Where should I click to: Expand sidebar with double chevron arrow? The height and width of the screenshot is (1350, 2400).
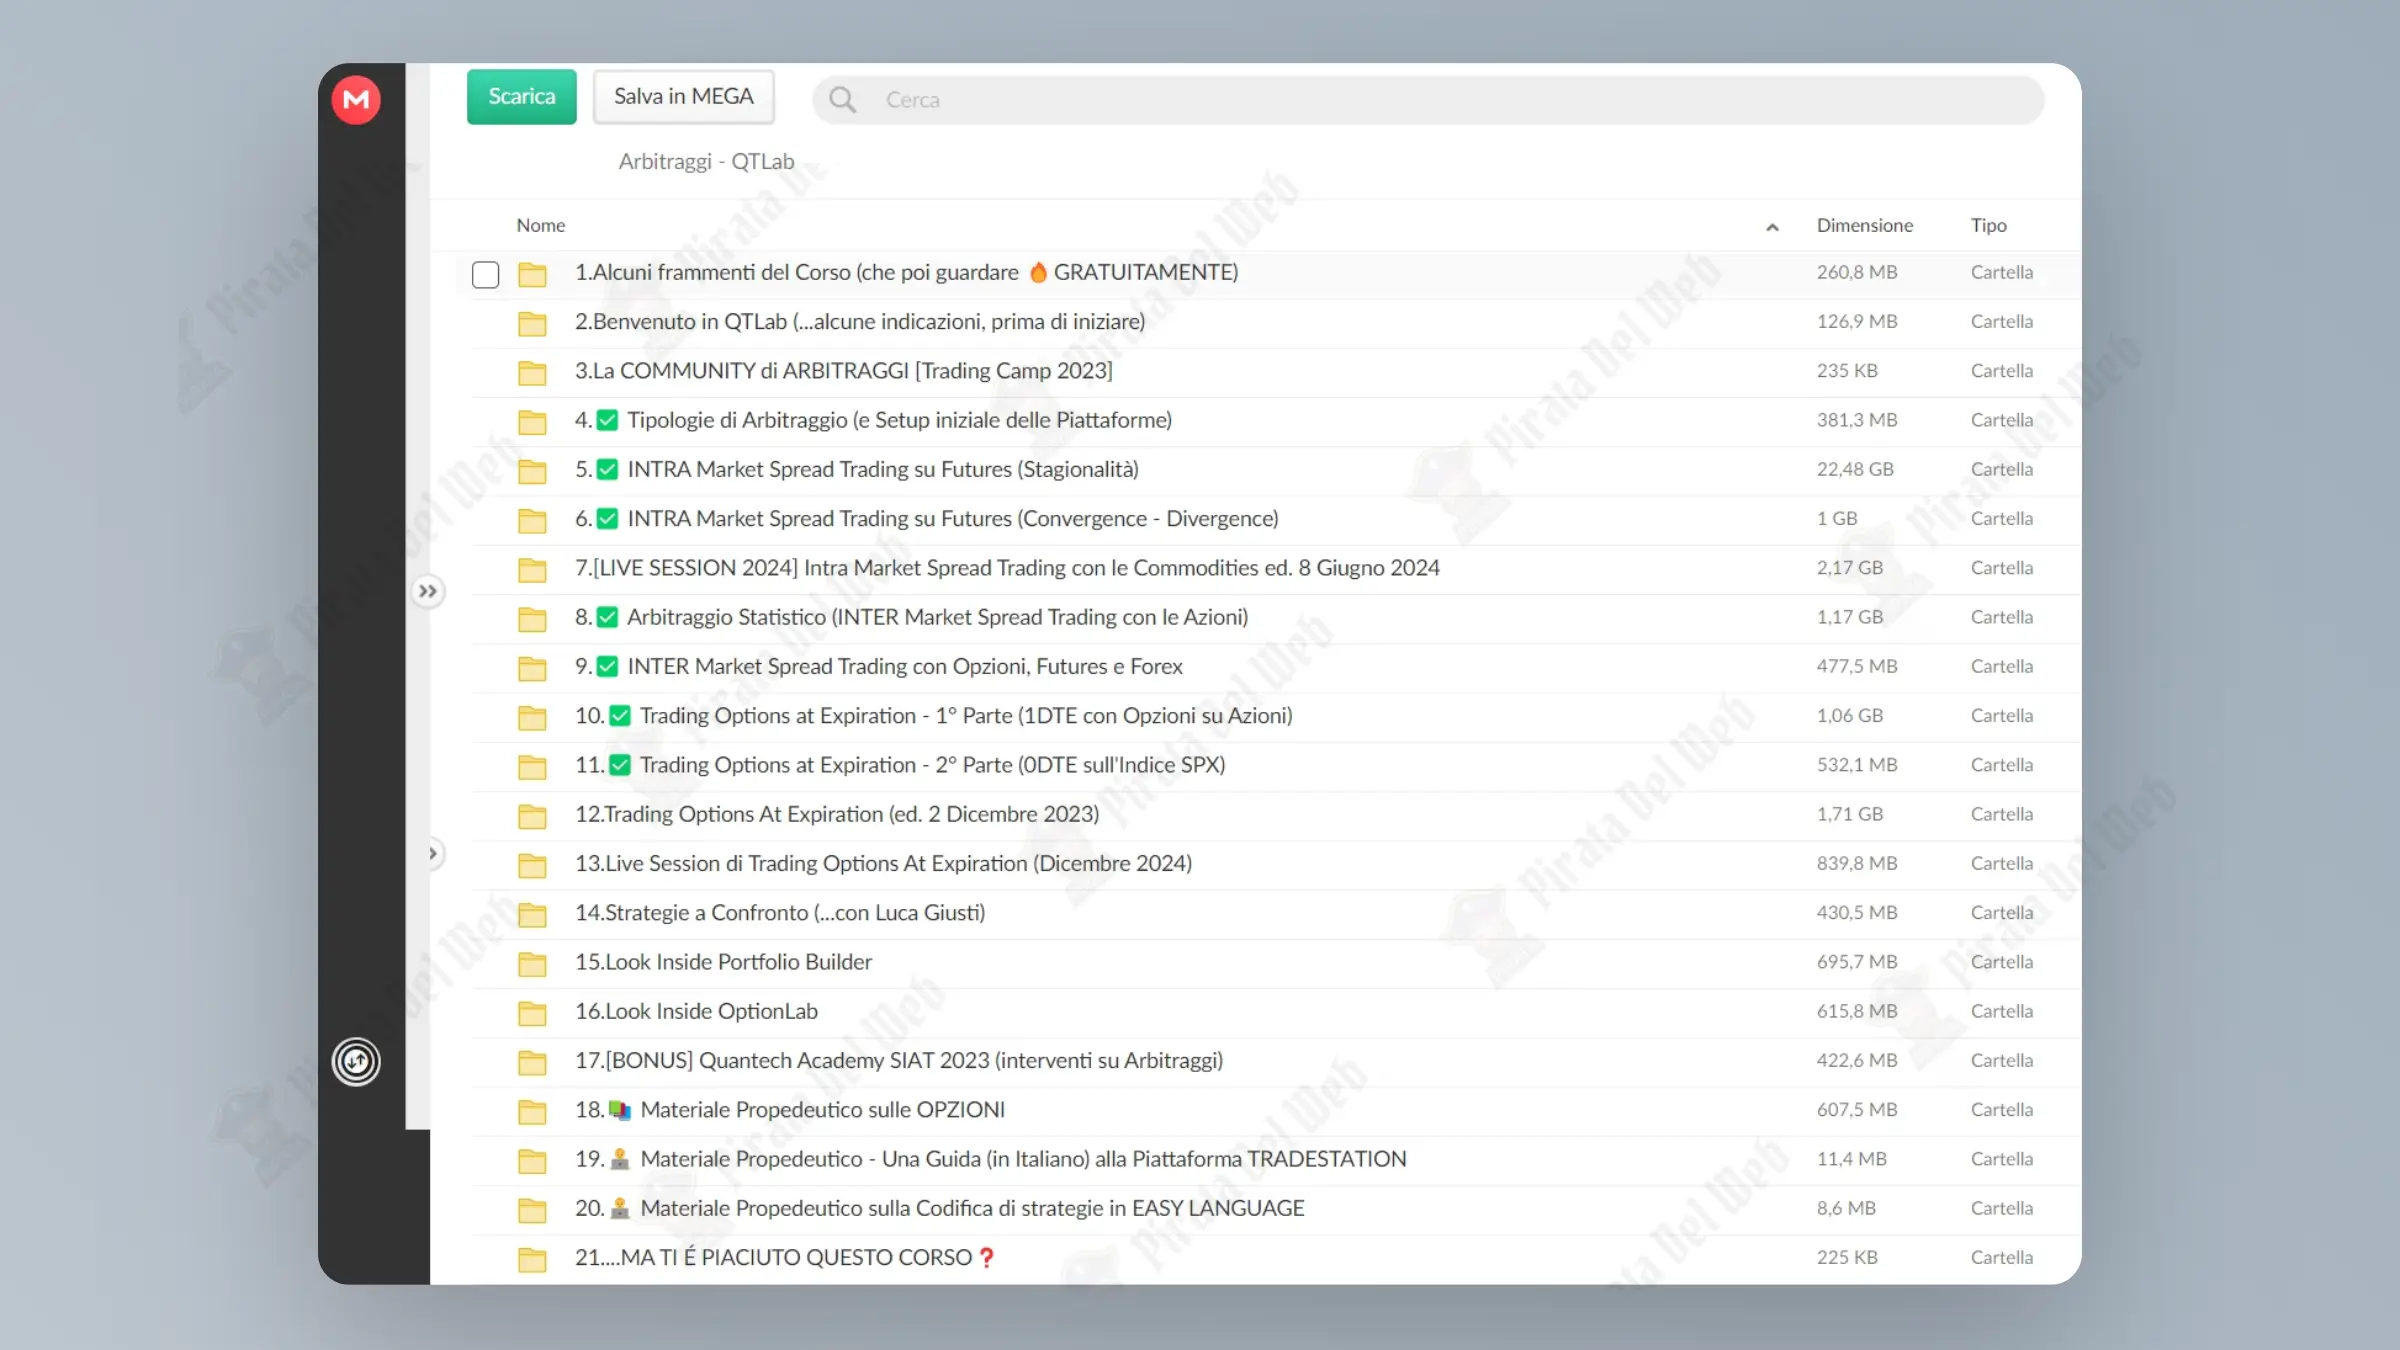tap(428, 591)
